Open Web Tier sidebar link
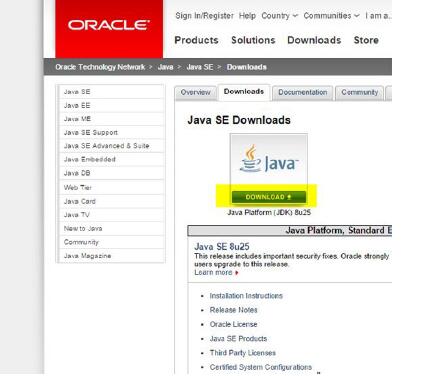The width and height of the screenshot is (444, 376). [x=111, y=187]
